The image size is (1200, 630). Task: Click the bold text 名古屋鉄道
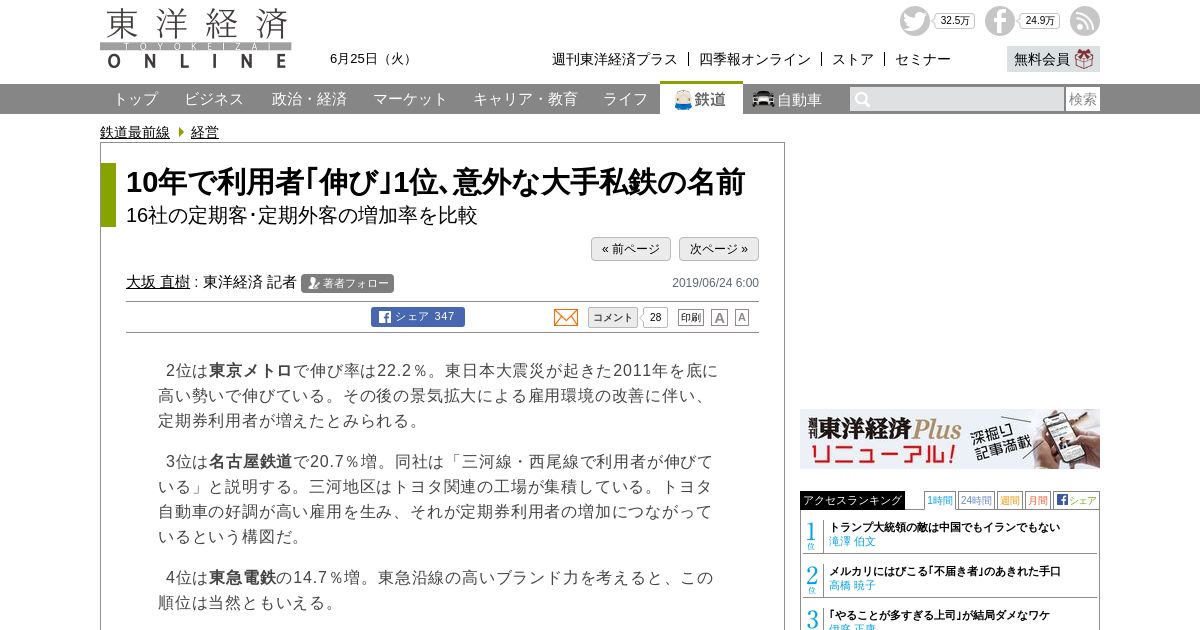[x=251, y=461]
